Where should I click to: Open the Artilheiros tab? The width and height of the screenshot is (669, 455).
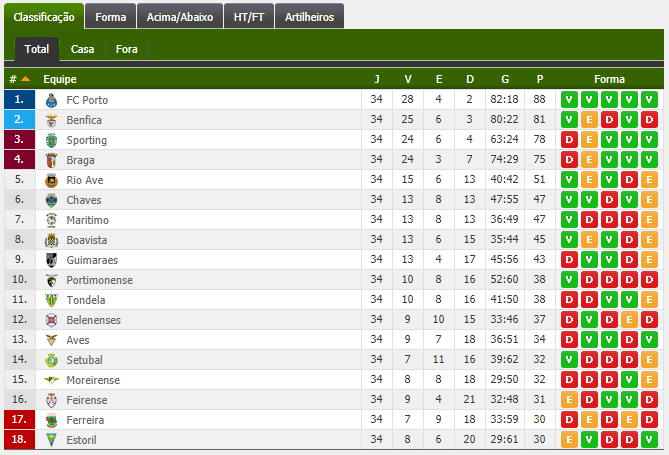pos(309,16)
